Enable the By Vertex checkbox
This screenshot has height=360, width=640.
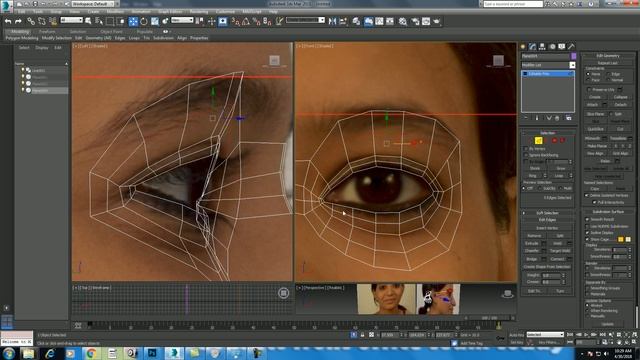pos(526,149)
